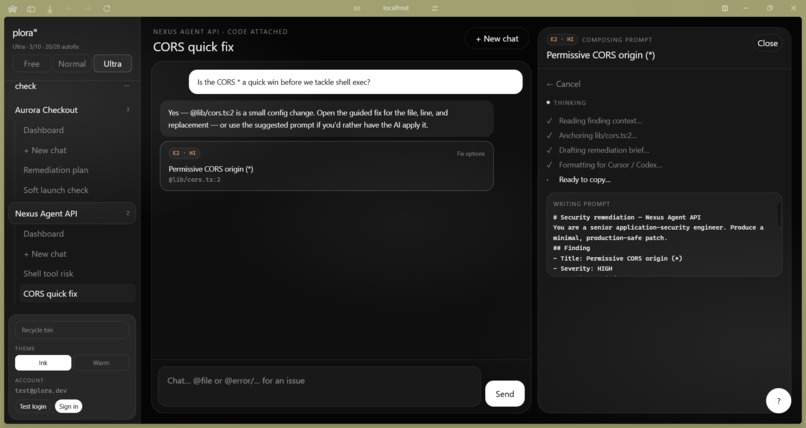This screenshot has width=806, height=428.
Task: Click the @lib/cors.ts:2 path on finding card
Action: [194, 180]
